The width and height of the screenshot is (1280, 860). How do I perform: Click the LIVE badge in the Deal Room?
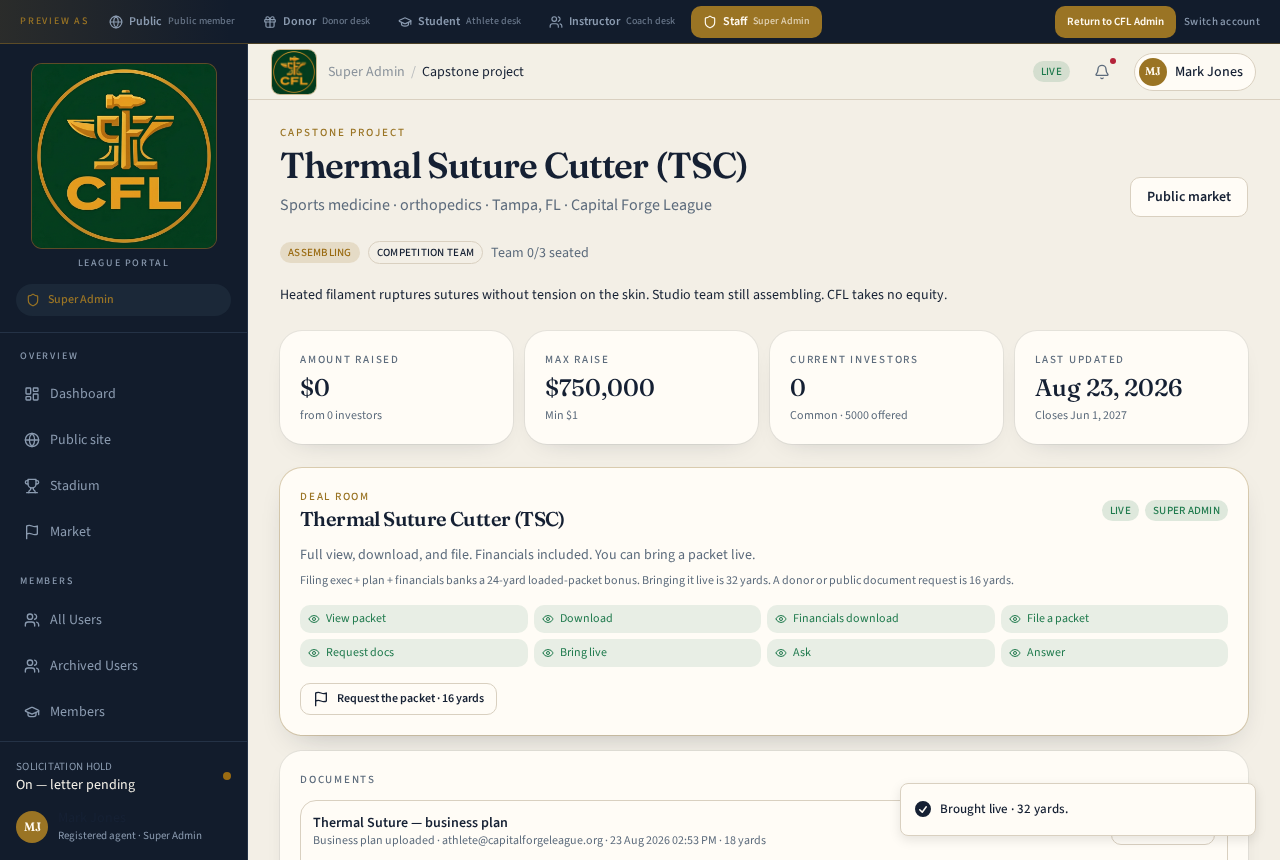point(1120,511)
